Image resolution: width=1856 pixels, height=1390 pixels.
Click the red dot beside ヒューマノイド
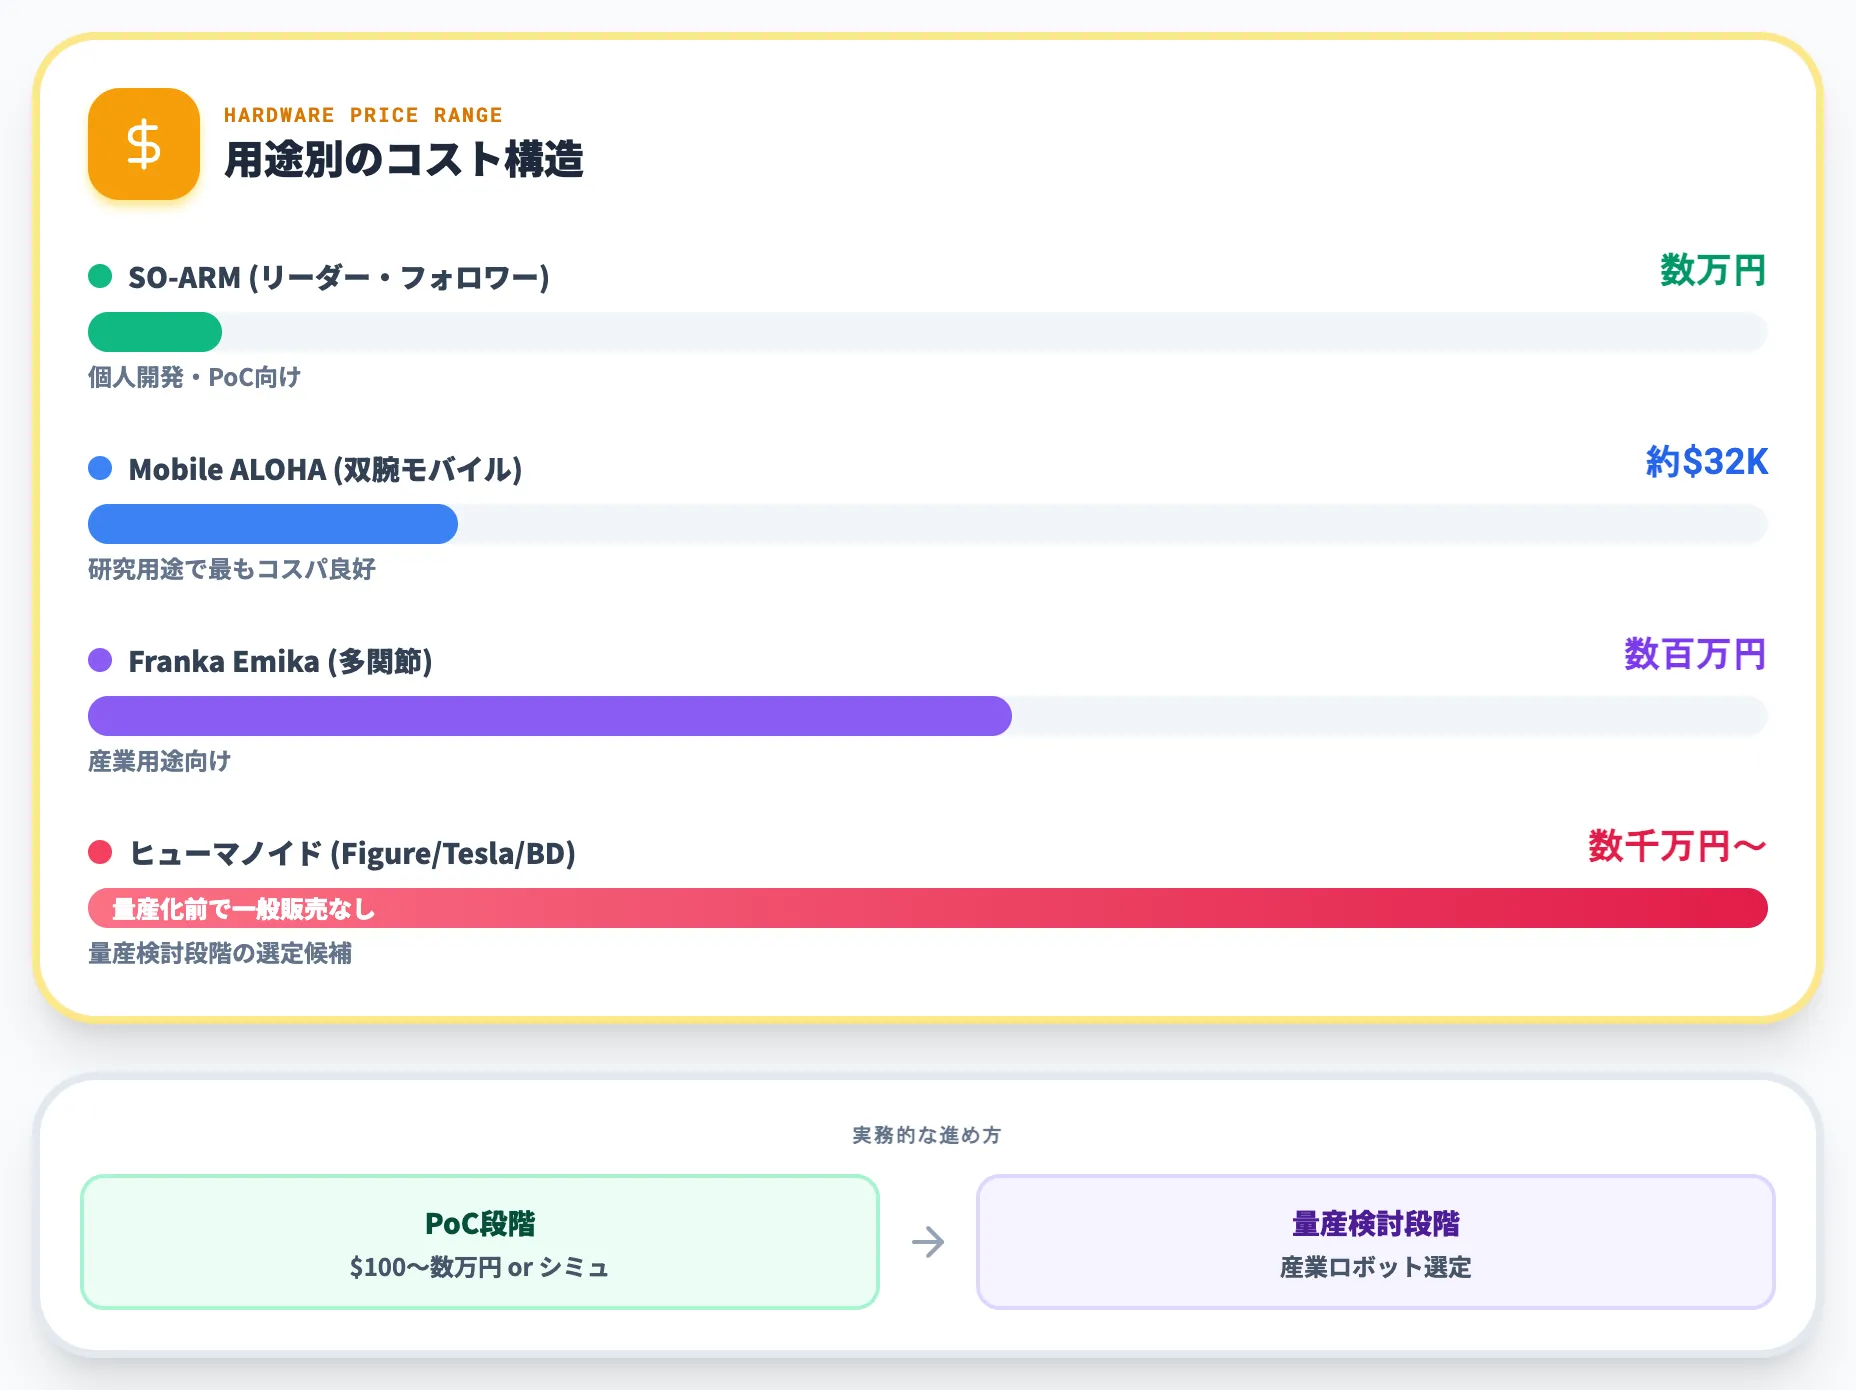[100, 852]
